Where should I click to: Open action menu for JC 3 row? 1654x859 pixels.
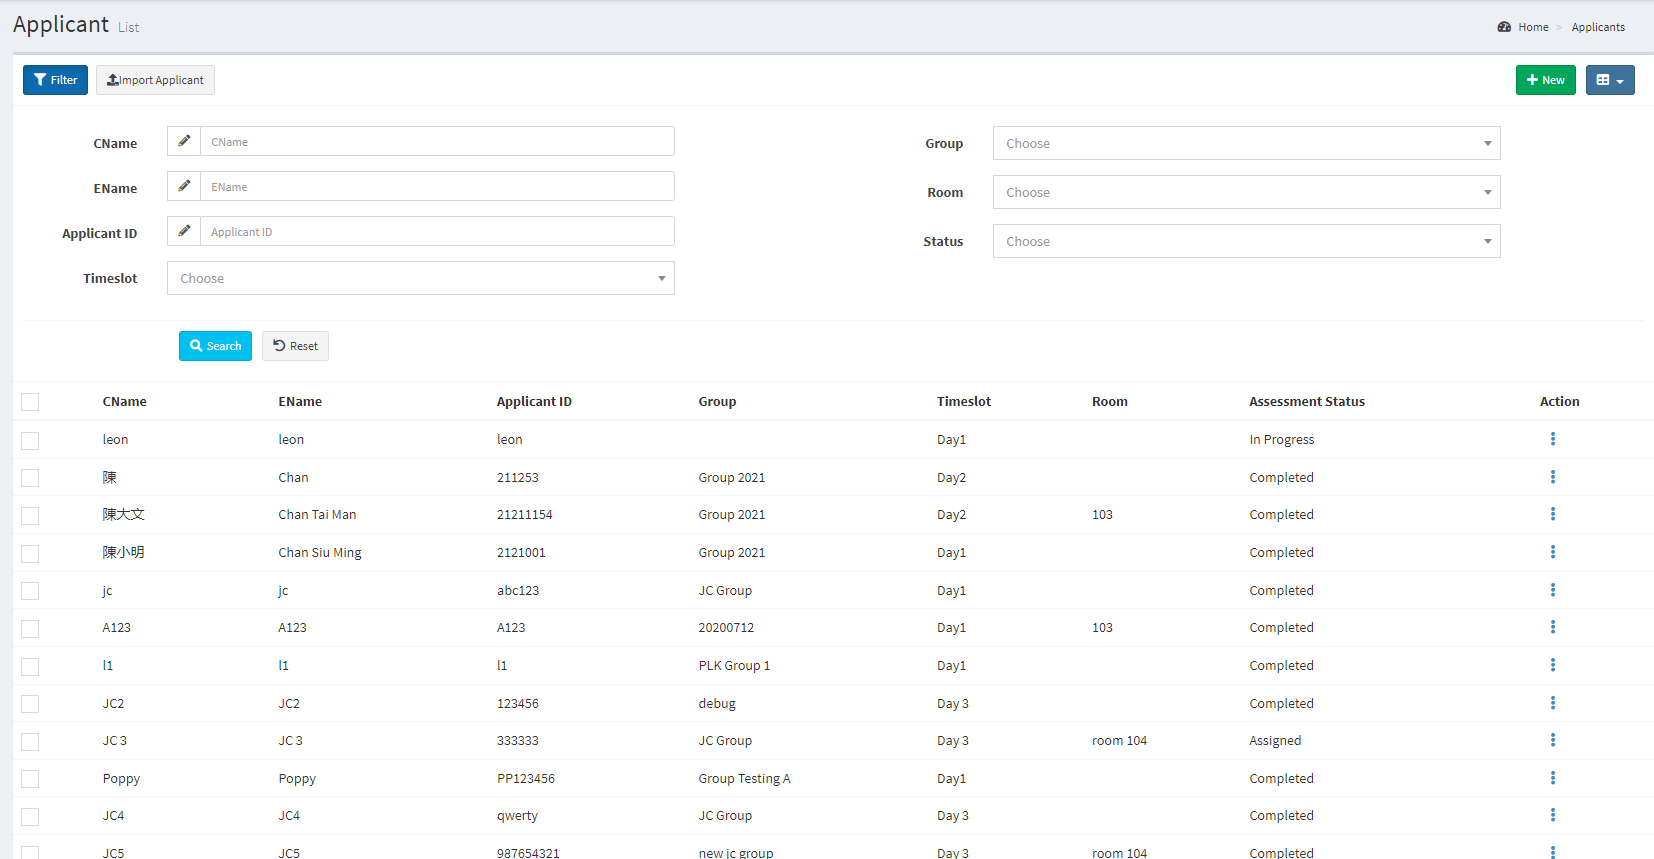pyautogui.click(x=1552, y=740)
